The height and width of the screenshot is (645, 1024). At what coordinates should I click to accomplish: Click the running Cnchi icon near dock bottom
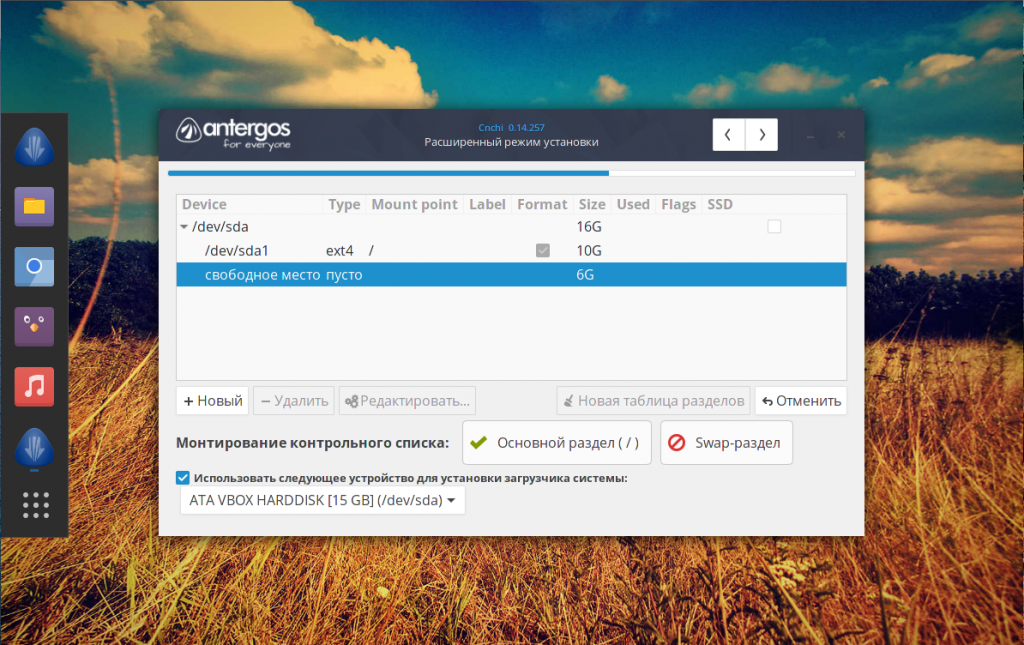[34, 448]
